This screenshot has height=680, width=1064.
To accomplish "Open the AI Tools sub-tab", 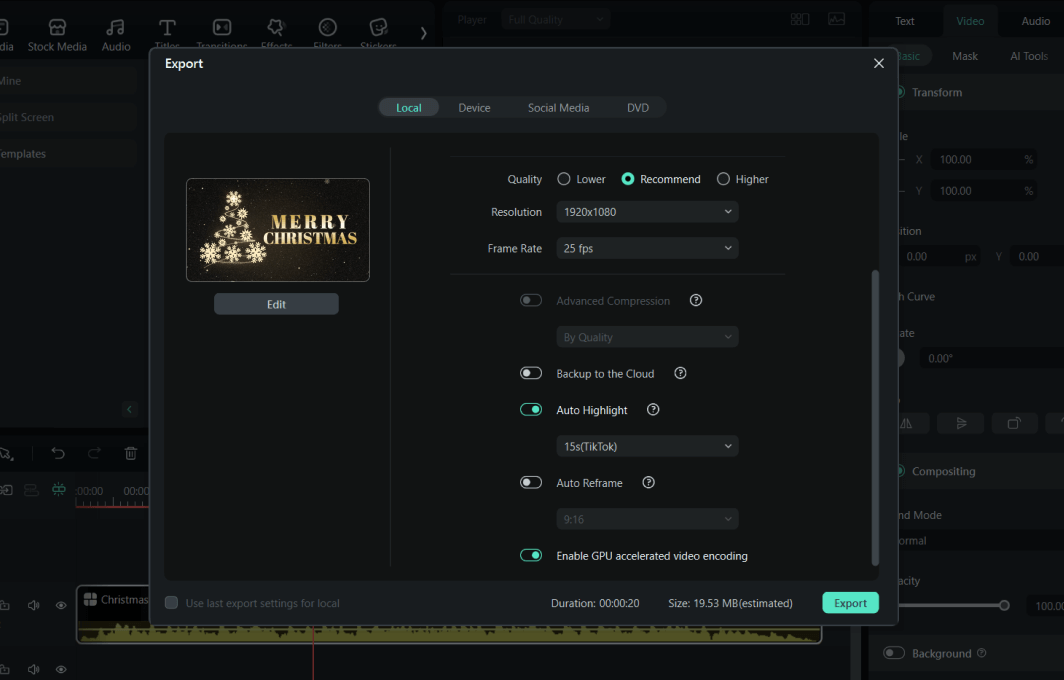I will click(x=1029, y=56).
